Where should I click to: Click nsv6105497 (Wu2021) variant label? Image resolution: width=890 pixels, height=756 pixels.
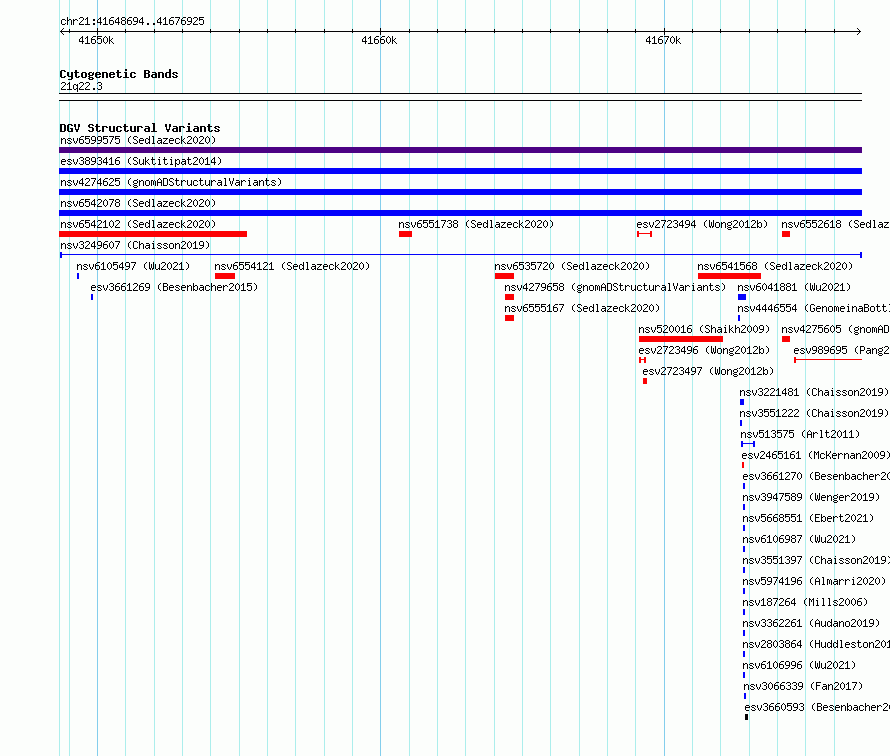[x=133, y=266]
